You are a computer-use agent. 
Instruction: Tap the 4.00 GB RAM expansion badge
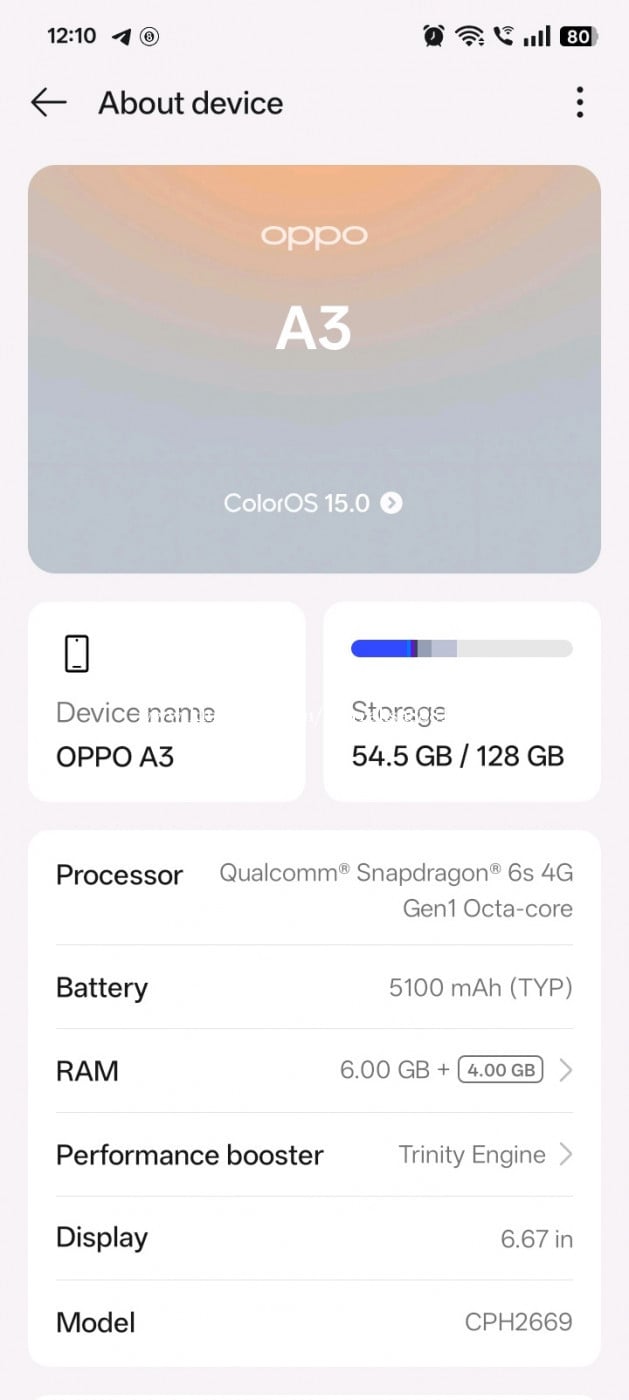point(500,1070)
